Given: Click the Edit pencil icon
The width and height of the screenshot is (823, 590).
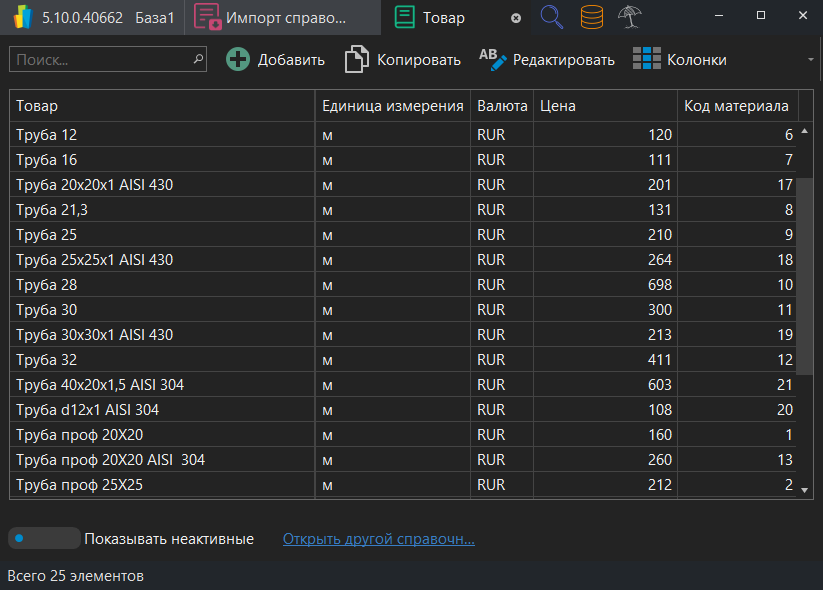Looking at the screenshot, I should (x=493, y=59).
